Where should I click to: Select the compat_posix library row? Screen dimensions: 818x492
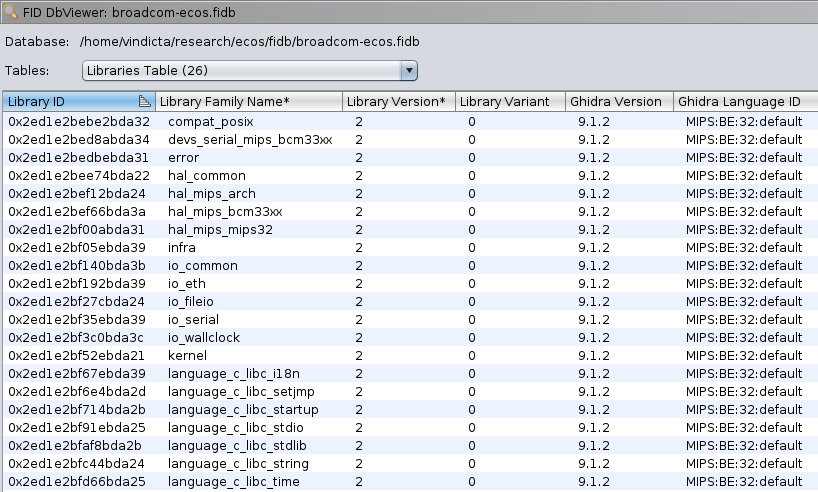pos(411,122)
